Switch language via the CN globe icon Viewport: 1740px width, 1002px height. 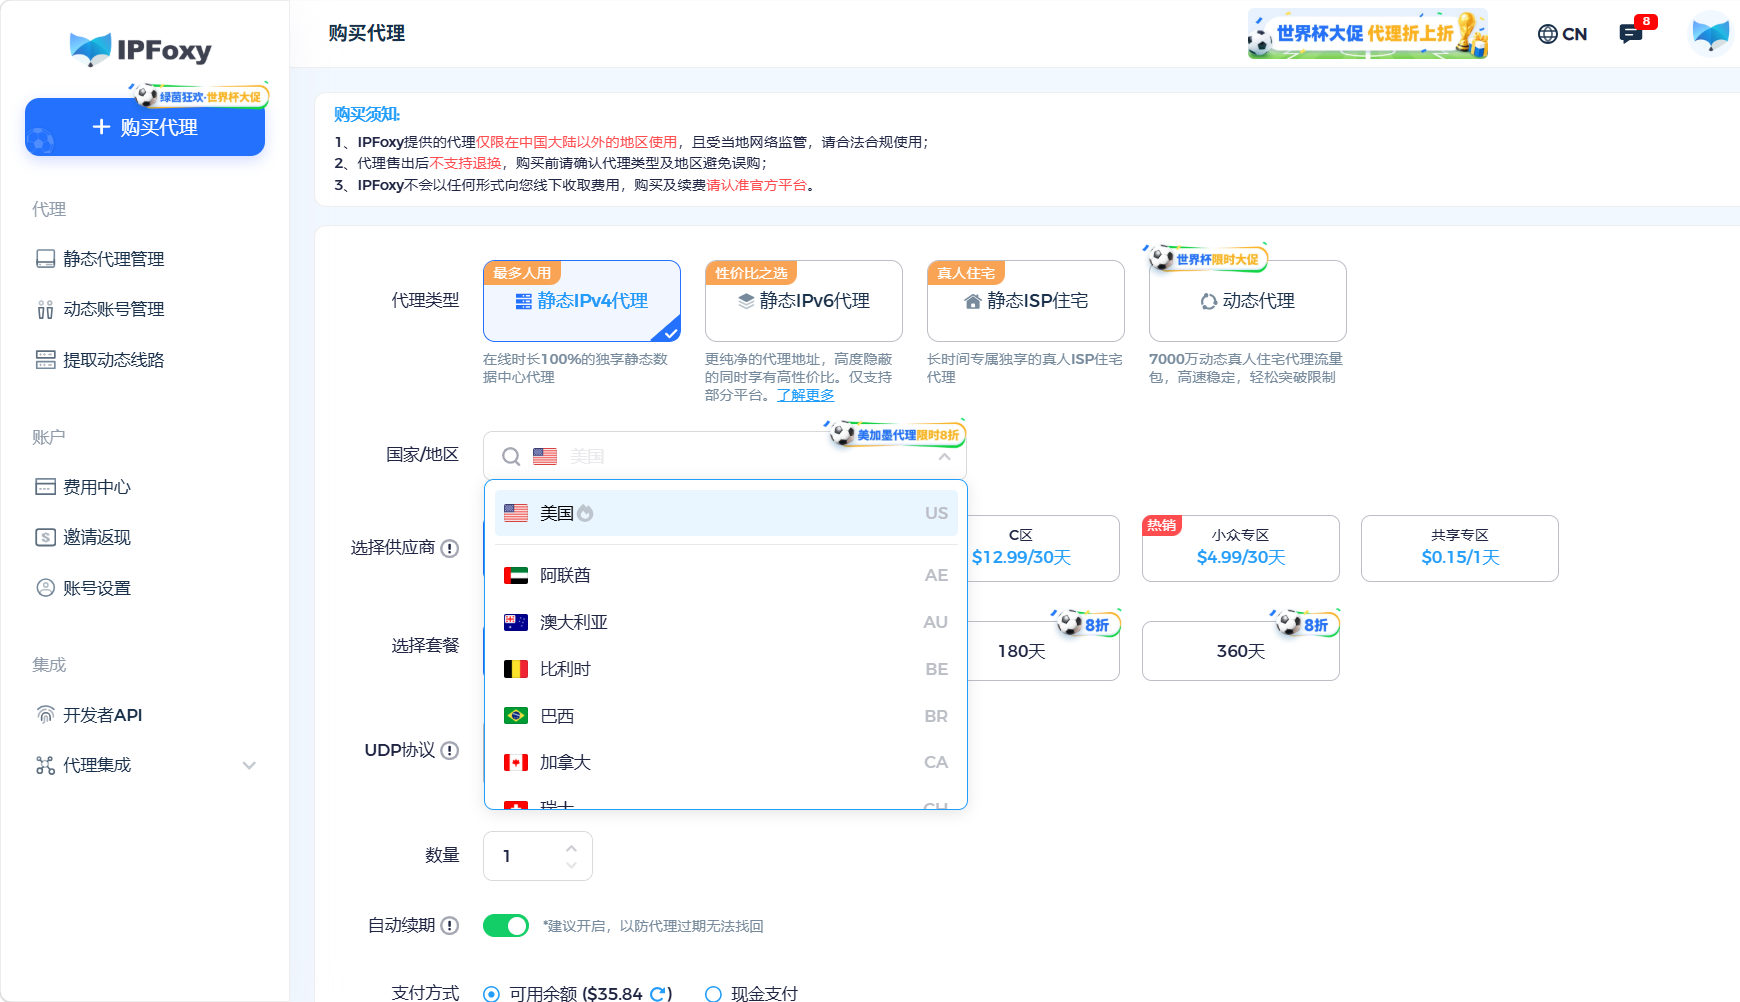[x=1562, y=34]
